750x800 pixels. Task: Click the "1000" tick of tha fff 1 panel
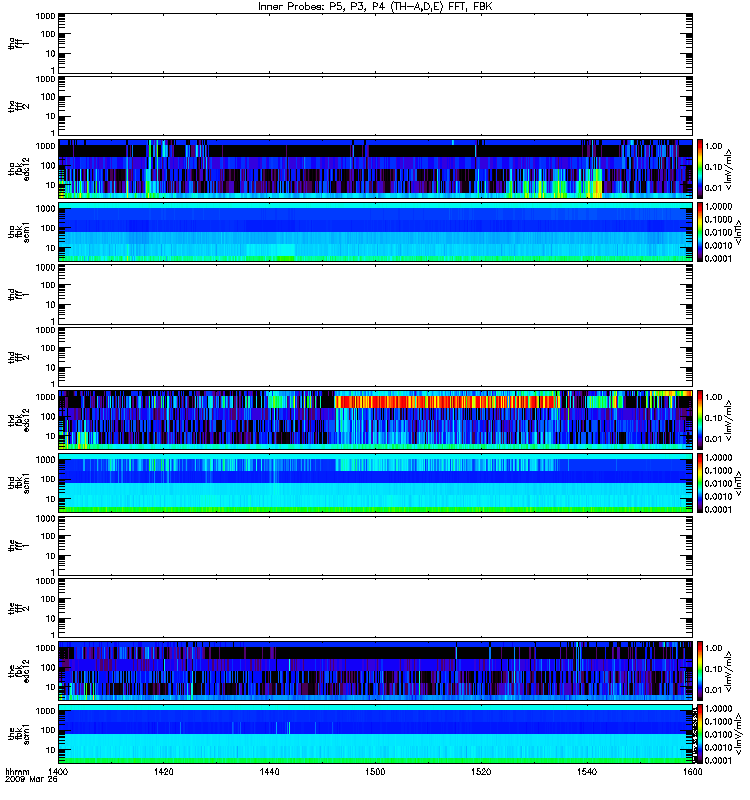tap(45, 16)
